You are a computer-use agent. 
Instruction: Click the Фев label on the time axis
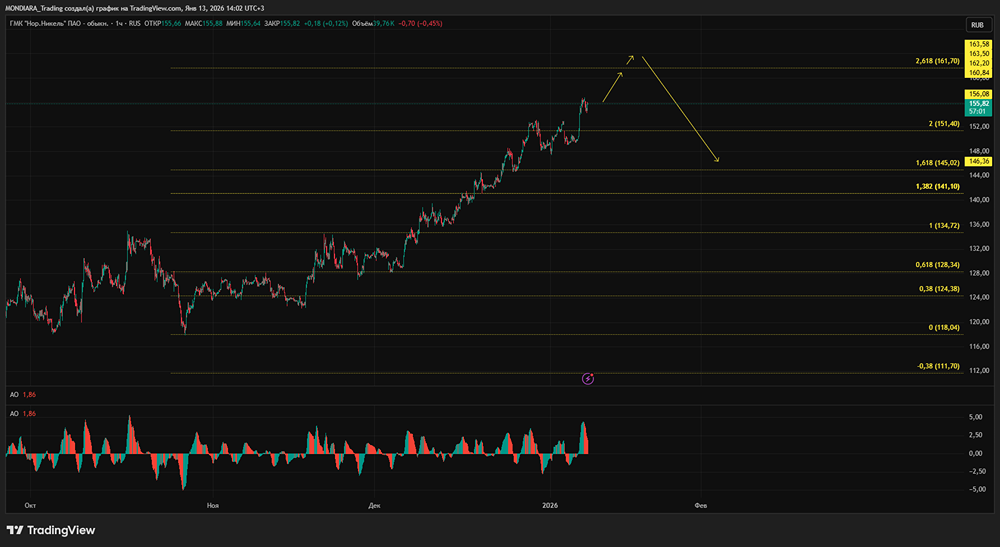(700, 506)
